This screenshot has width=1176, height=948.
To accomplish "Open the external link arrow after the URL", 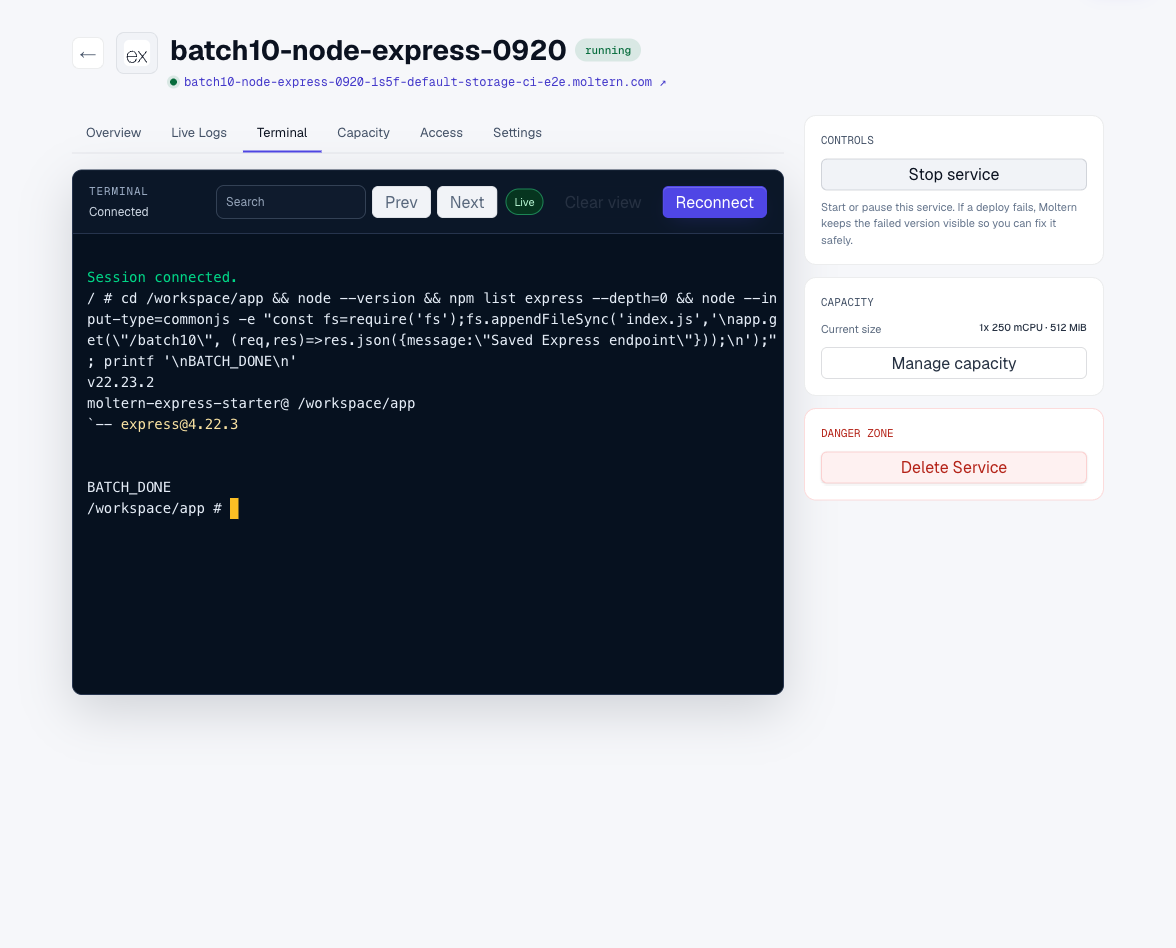I will tap(663, 82).
